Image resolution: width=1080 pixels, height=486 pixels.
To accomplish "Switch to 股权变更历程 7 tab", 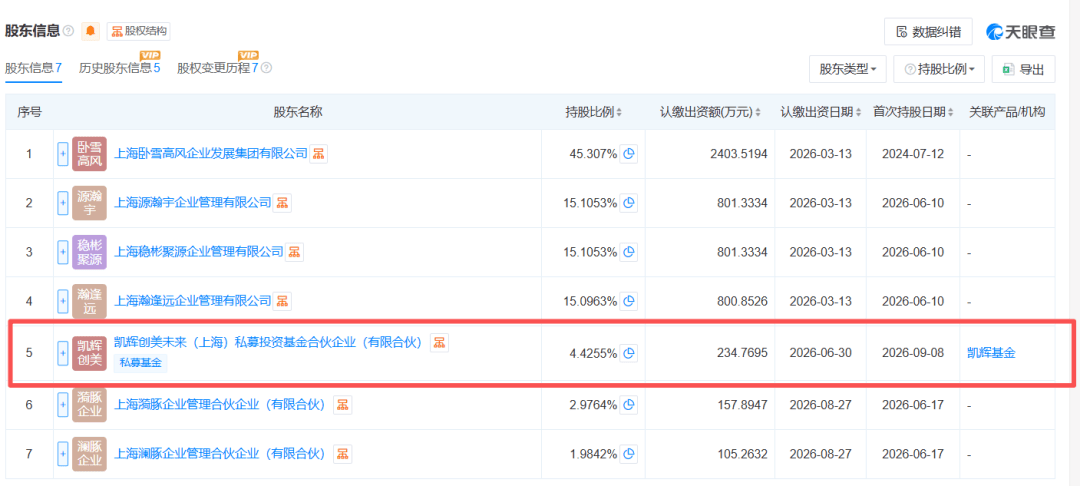I will pyautogui.click(x=218, y=68).
